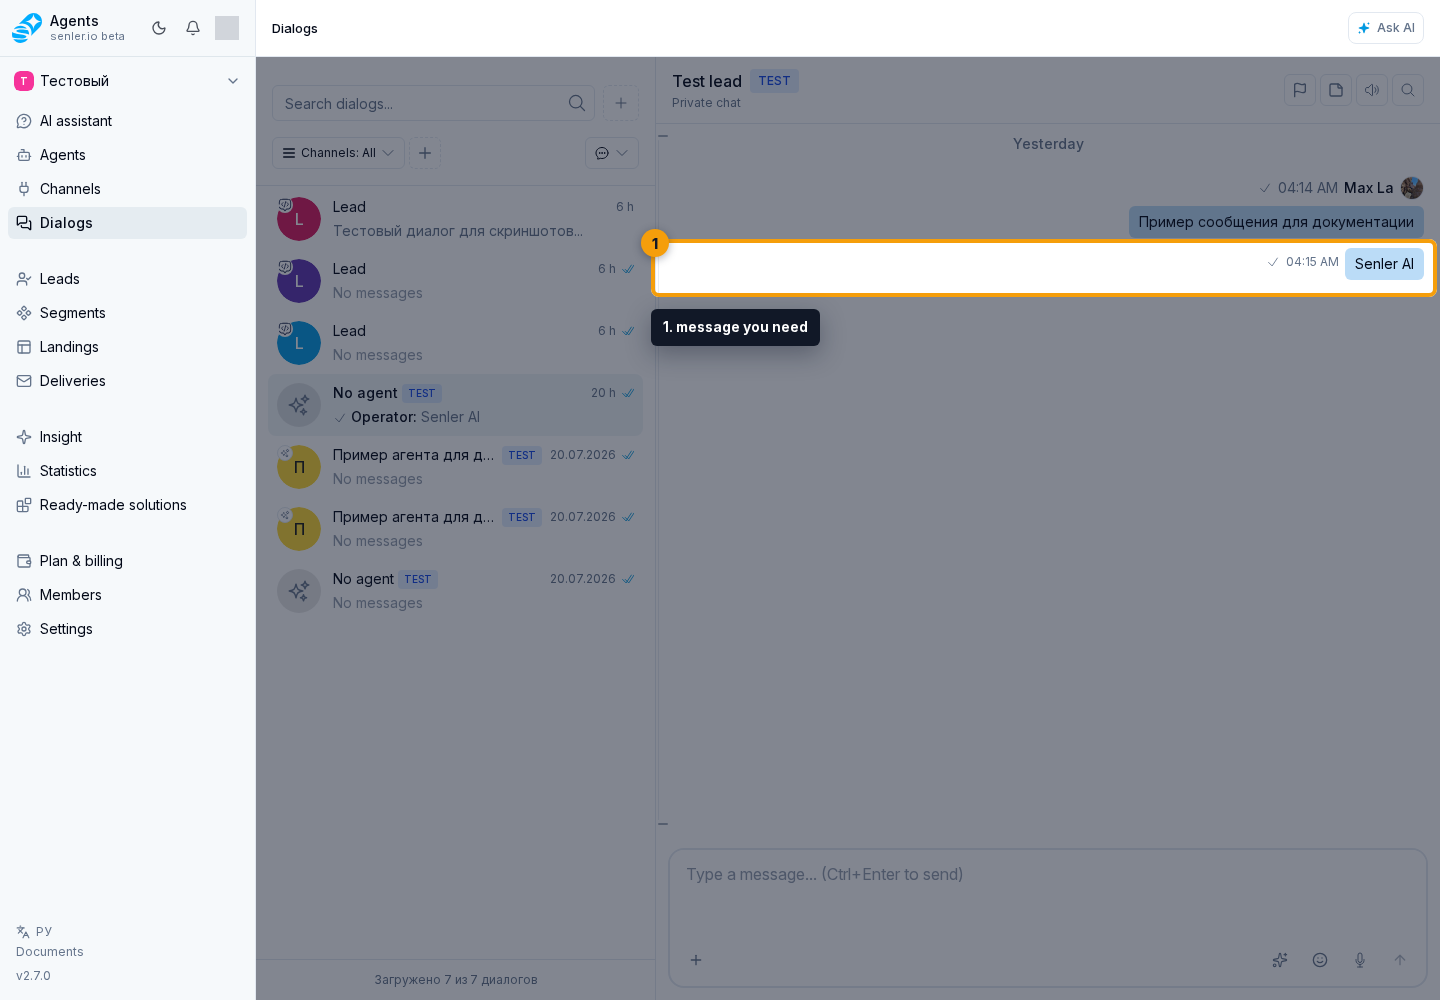Add attachment with plus icon in composer
Viewport: 1440px width, 1000px height.
point(696,960)
